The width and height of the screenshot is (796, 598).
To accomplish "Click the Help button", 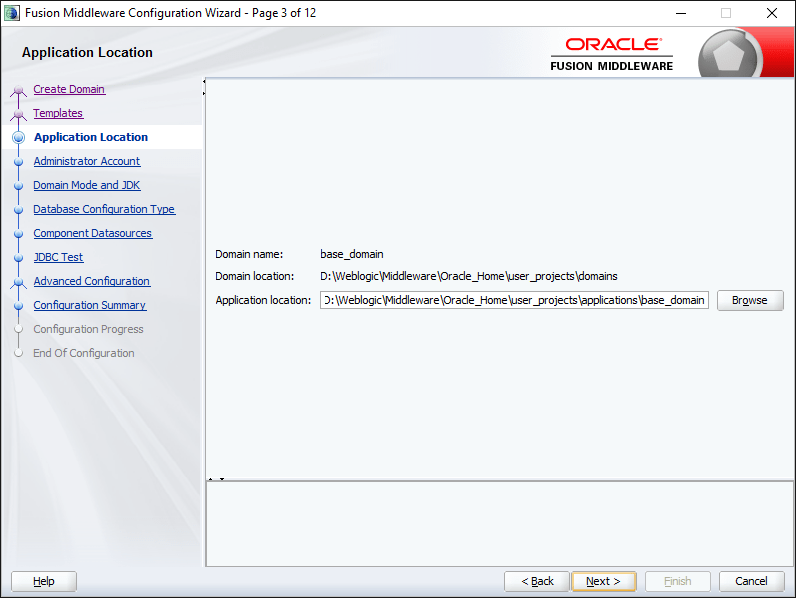I will click(x=44, y=581).
